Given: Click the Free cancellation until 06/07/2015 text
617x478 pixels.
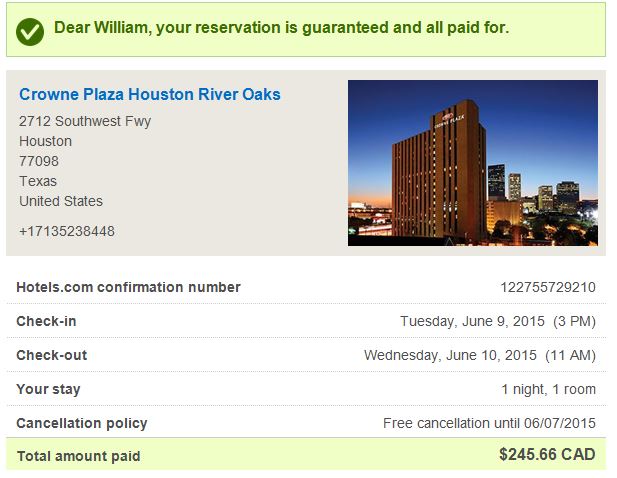Looking at the screenshot, I should pos(489,423).
